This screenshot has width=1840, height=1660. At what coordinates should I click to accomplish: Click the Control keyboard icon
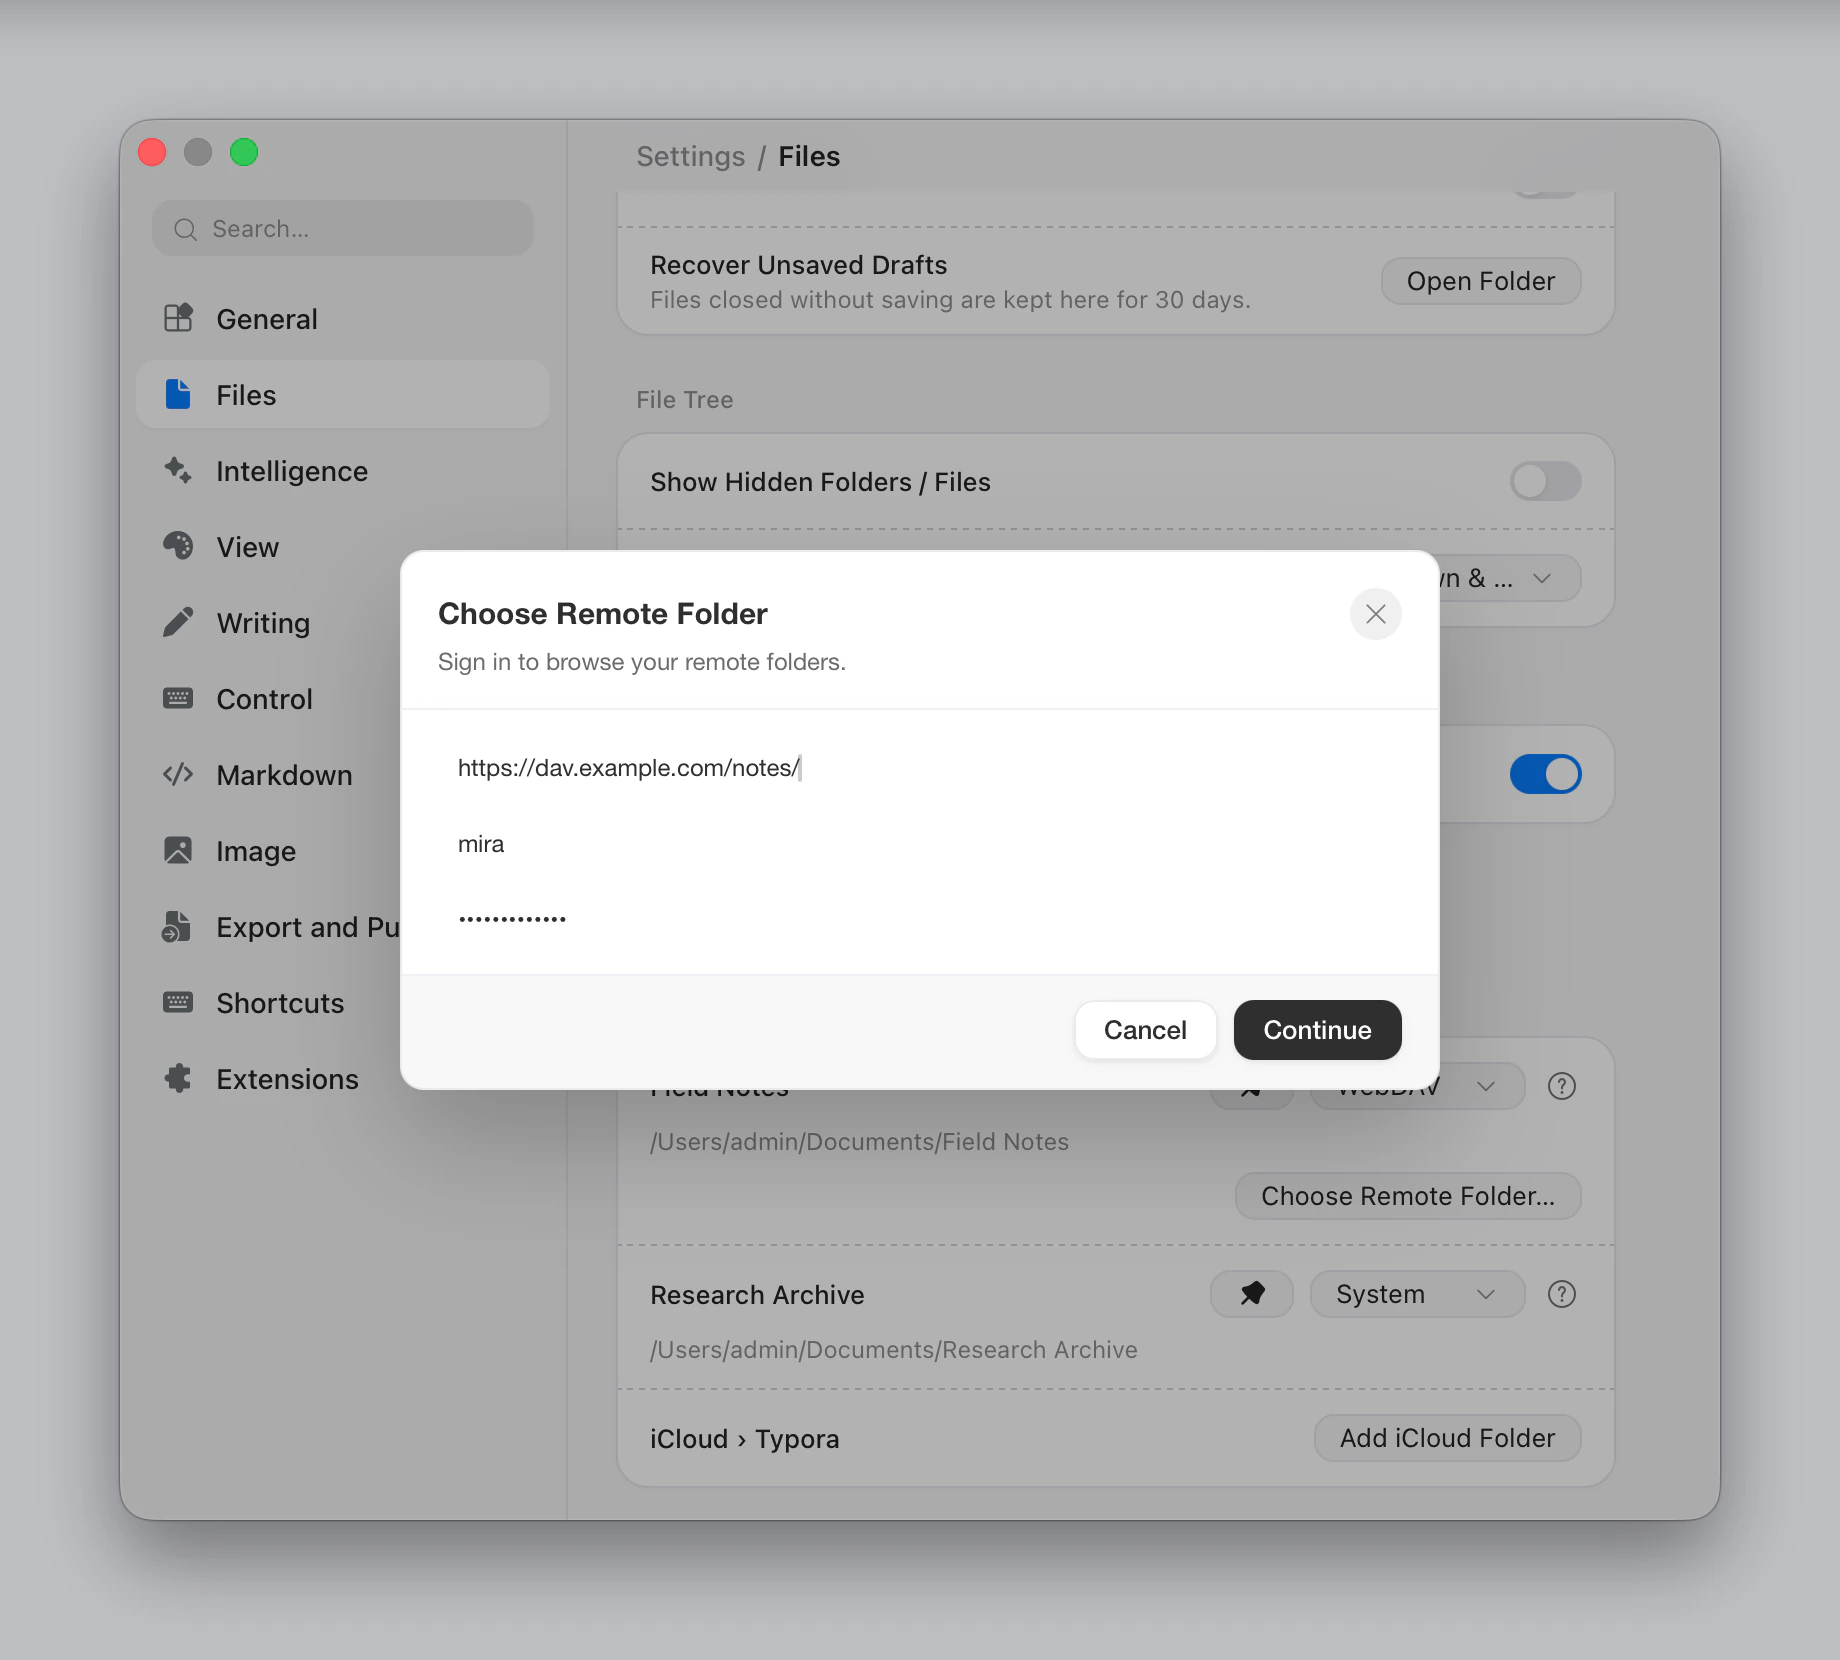click(178, 698)
